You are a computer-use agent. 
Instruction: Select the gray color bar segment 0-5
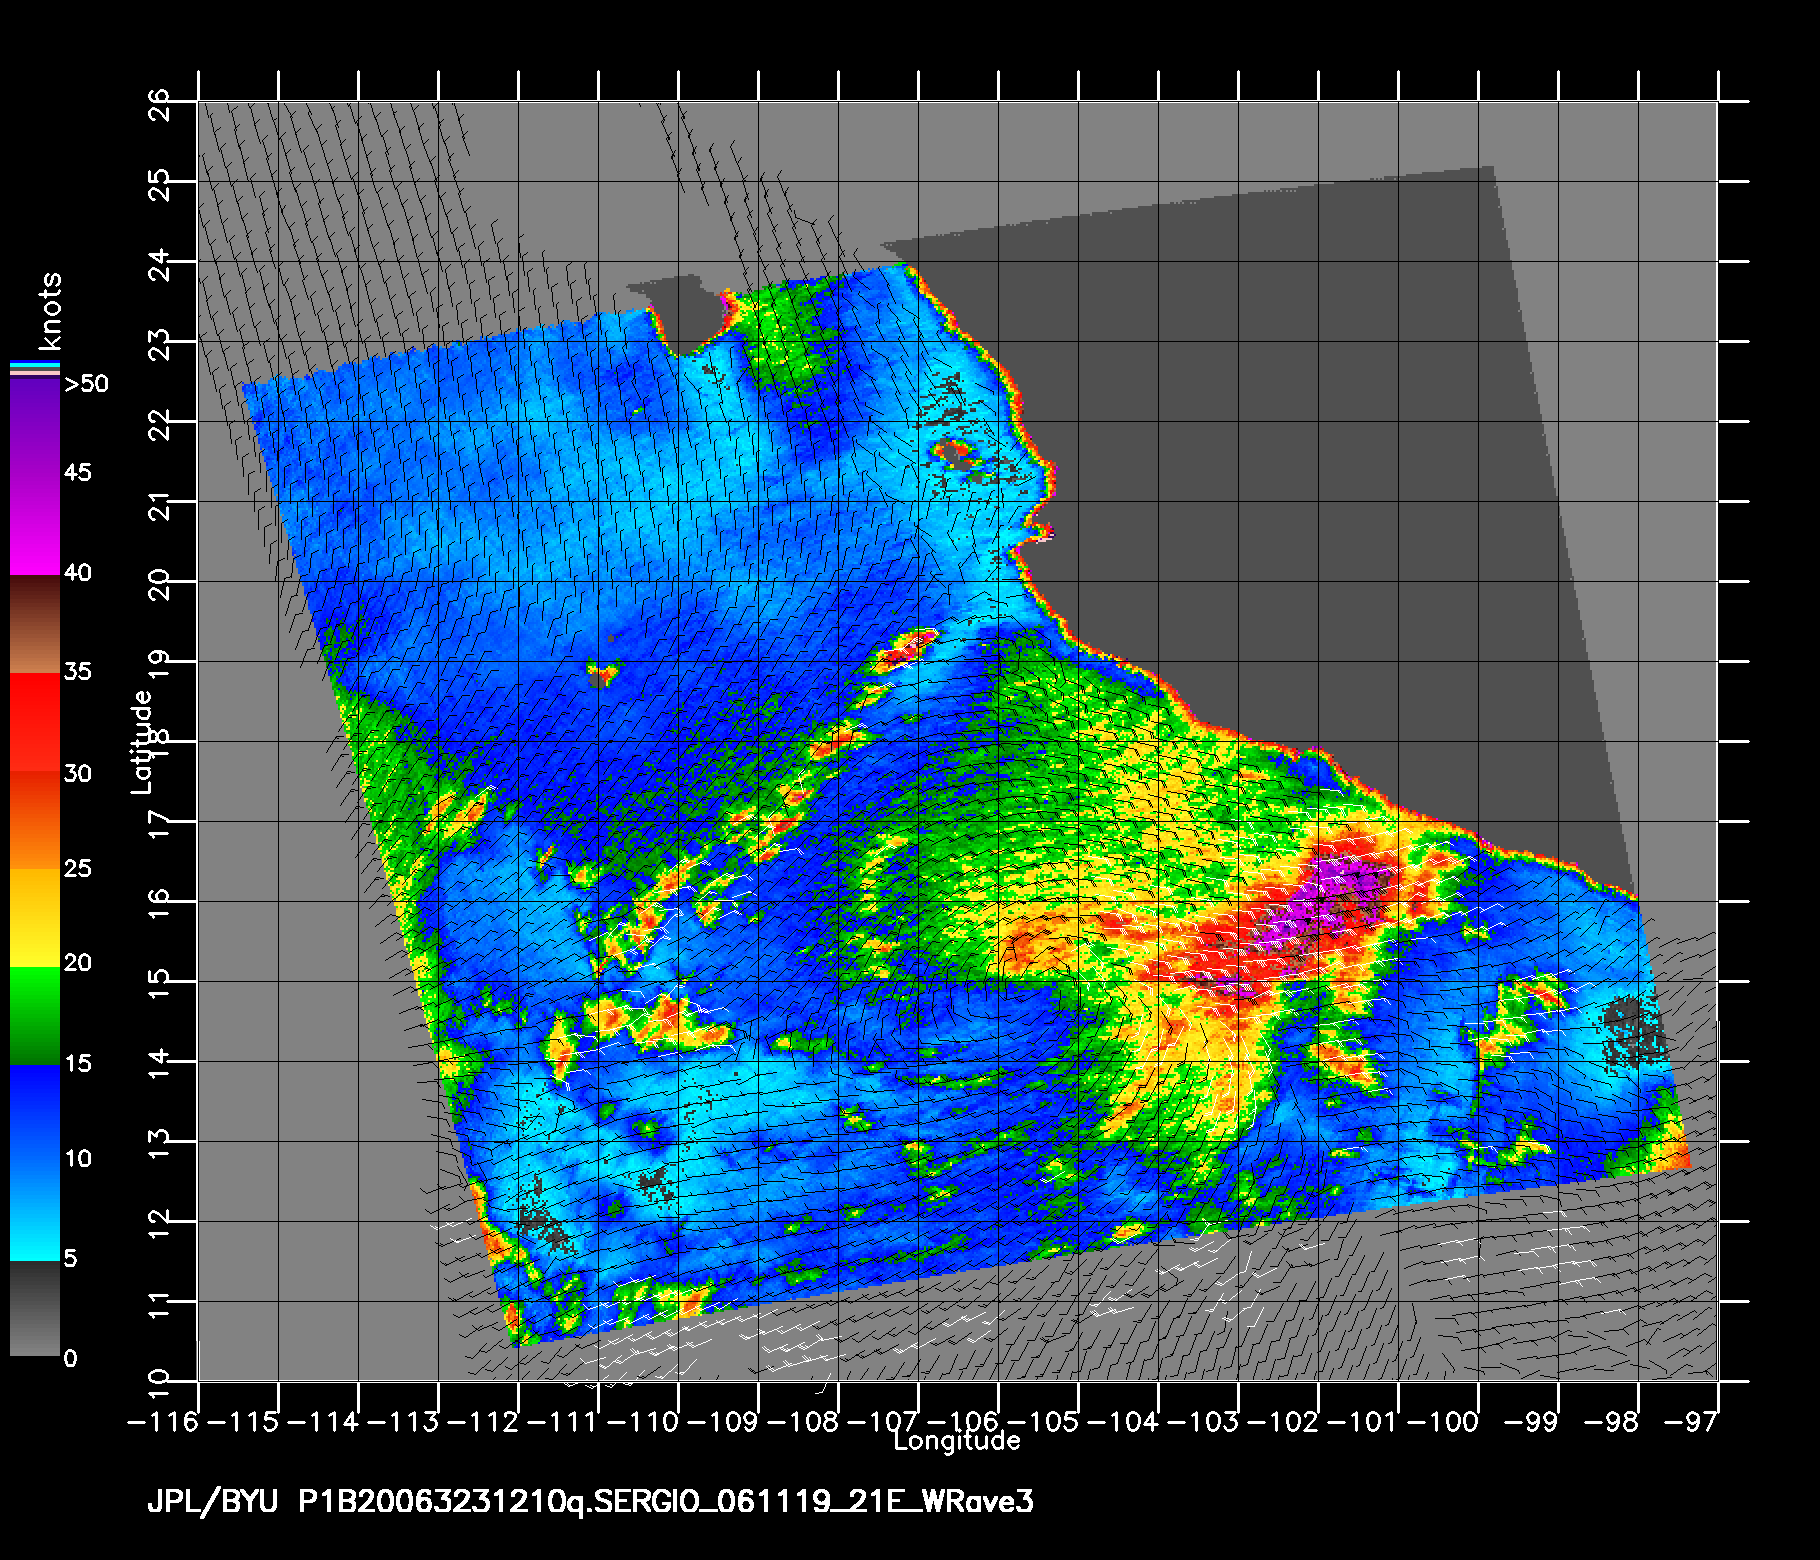click(x=35, y=1308)
